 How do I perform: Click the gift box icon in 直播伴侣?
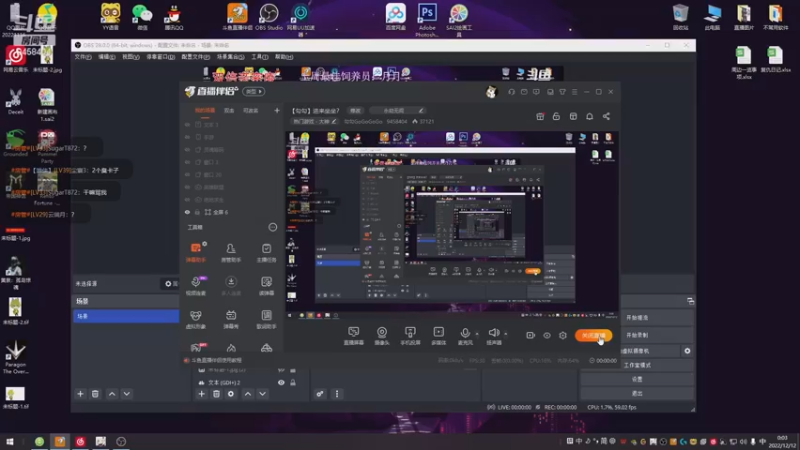(540, 116)
